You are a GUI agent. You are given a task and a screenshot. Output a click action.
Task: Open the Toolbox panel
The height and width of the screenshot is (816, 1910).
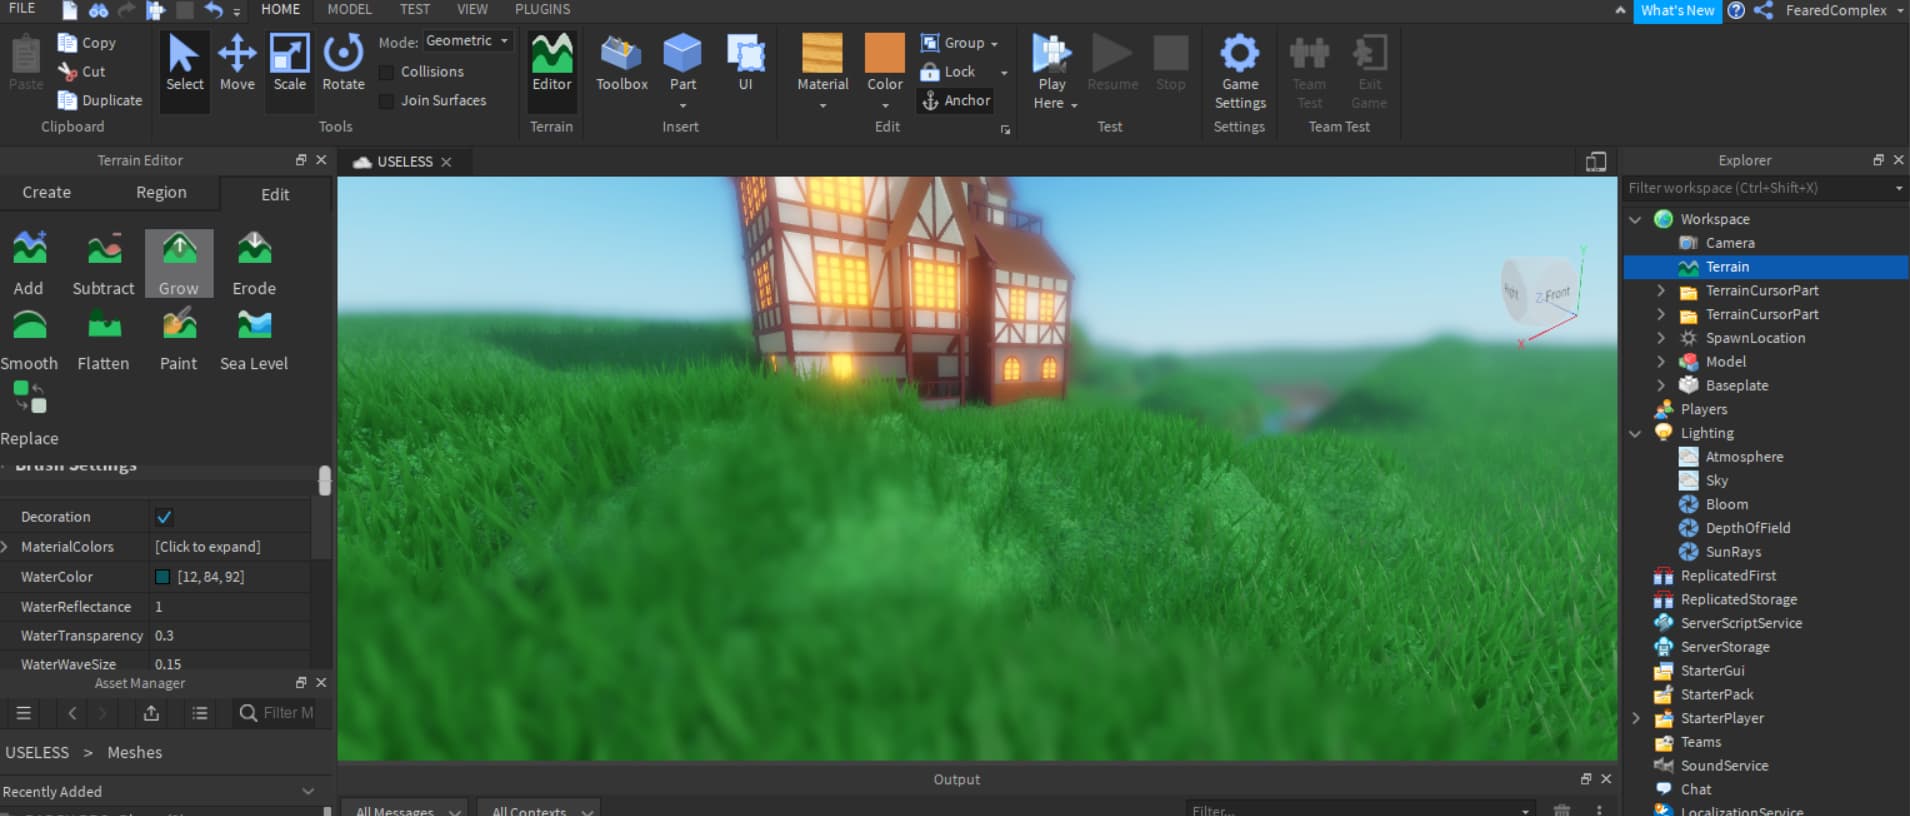pos(621,64)
